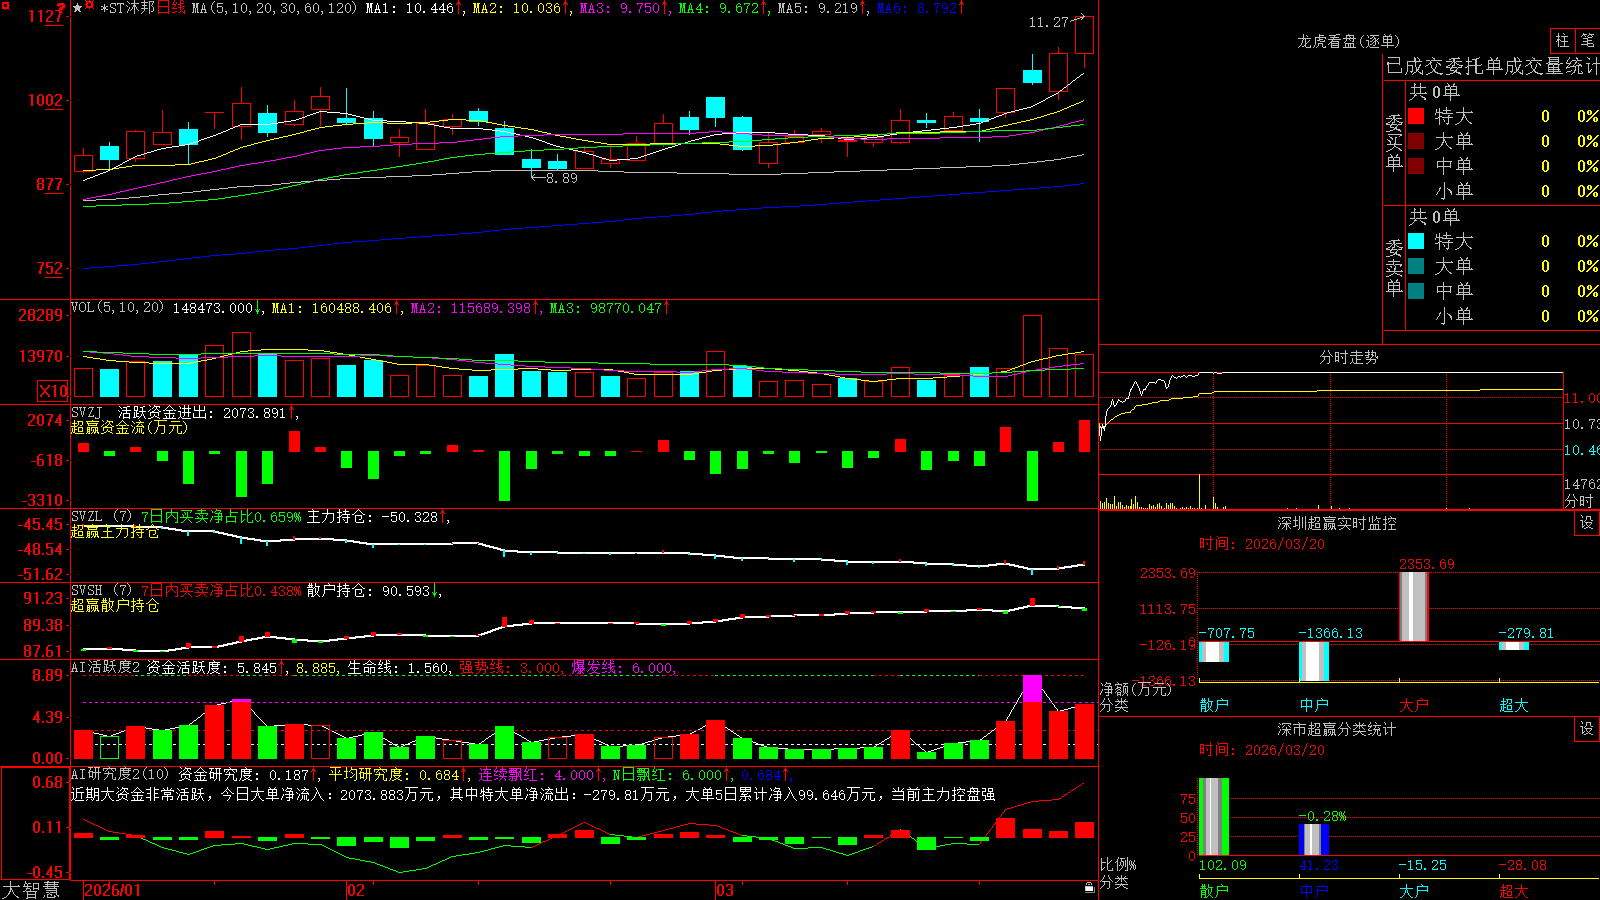
Task: Click the AI研究度2(10) indicator label
Action: (x=120, y=774)
